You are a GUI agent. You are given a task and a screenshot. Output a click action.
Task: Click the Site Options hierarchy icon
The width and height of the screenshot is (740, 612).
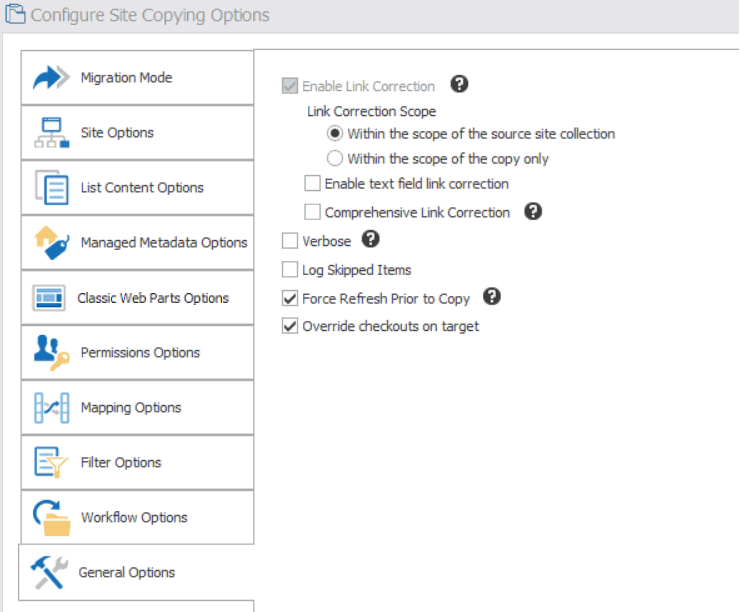point(50,133)
